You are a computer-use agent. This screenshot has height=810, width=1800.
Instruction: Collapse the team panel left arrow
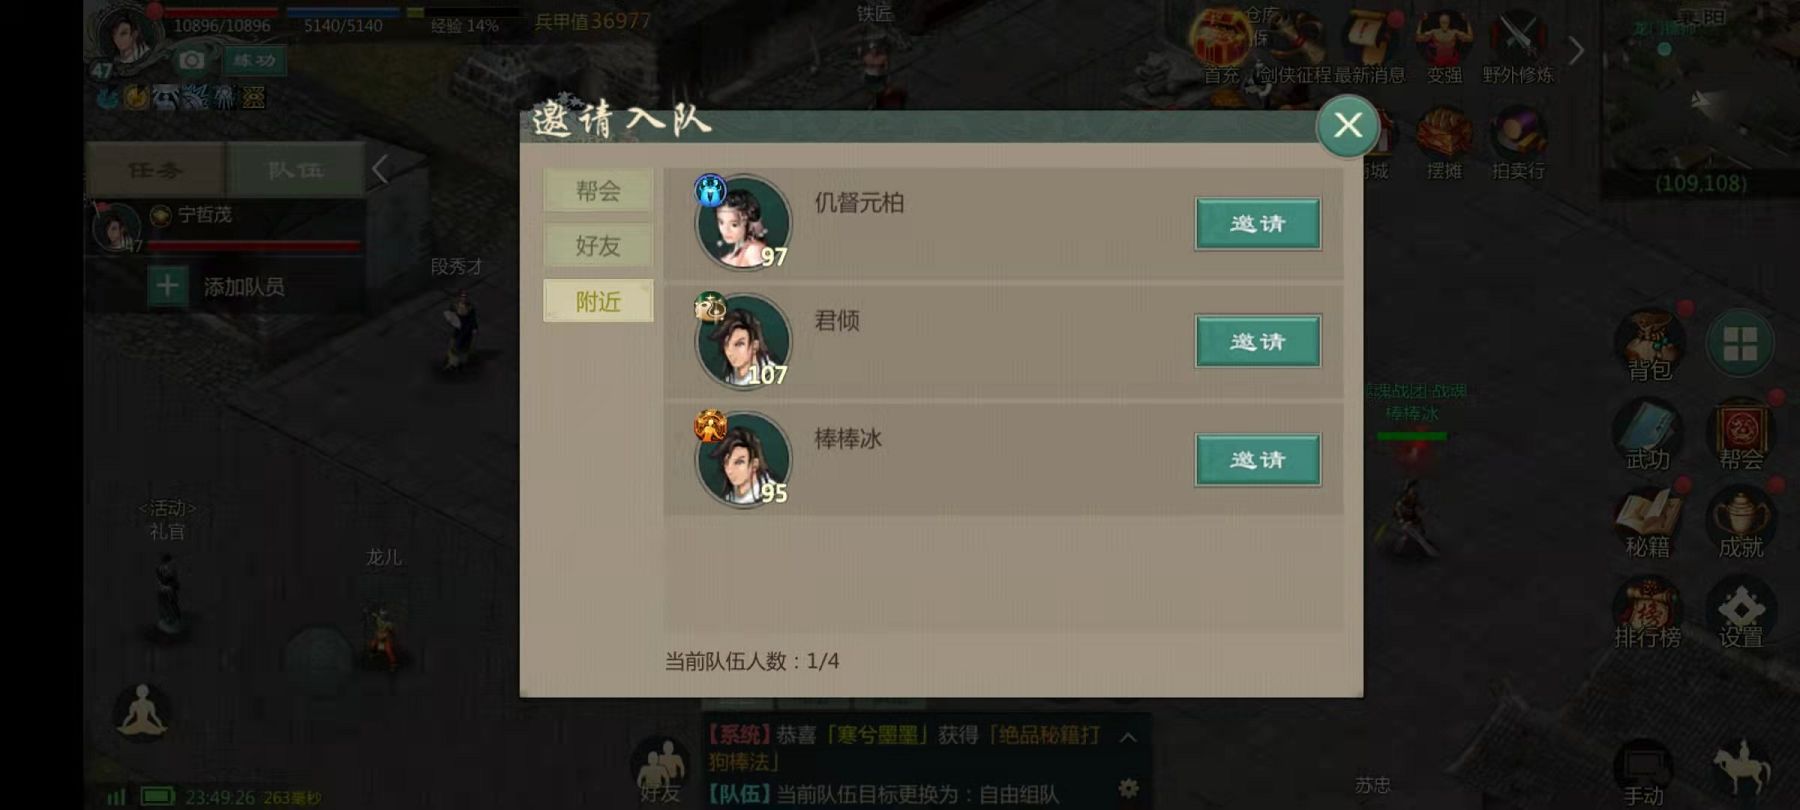(380, 169)
